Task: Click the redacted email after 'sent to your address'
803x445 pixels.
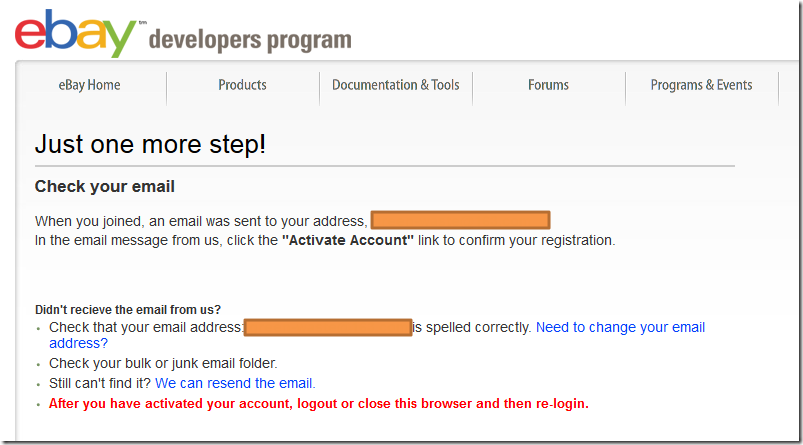Action: pyautogui.click(x=460, y=220)
